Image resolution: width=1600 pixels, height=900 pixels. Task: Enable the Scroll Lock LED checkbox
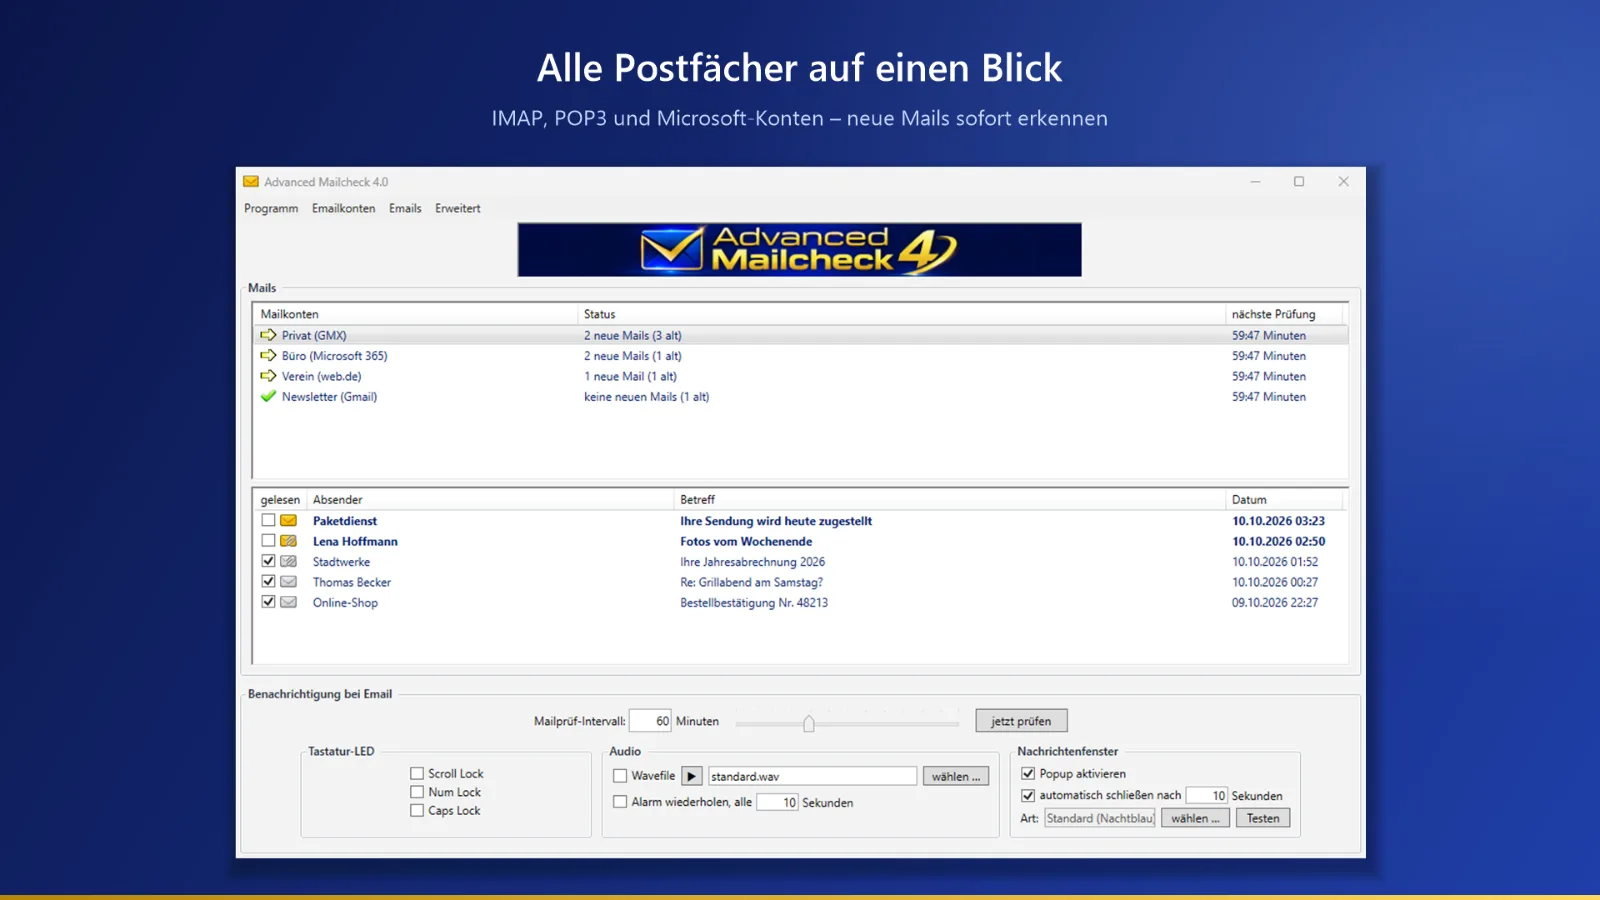point(417,773)
